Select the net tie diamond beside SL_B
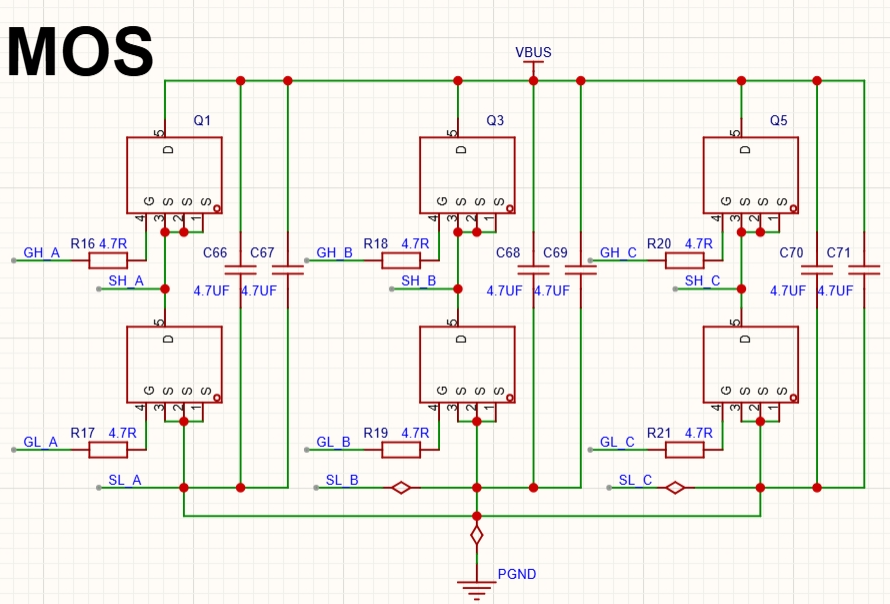The width and height of the screenshot is (890, 604). click(x=401, y=488)
